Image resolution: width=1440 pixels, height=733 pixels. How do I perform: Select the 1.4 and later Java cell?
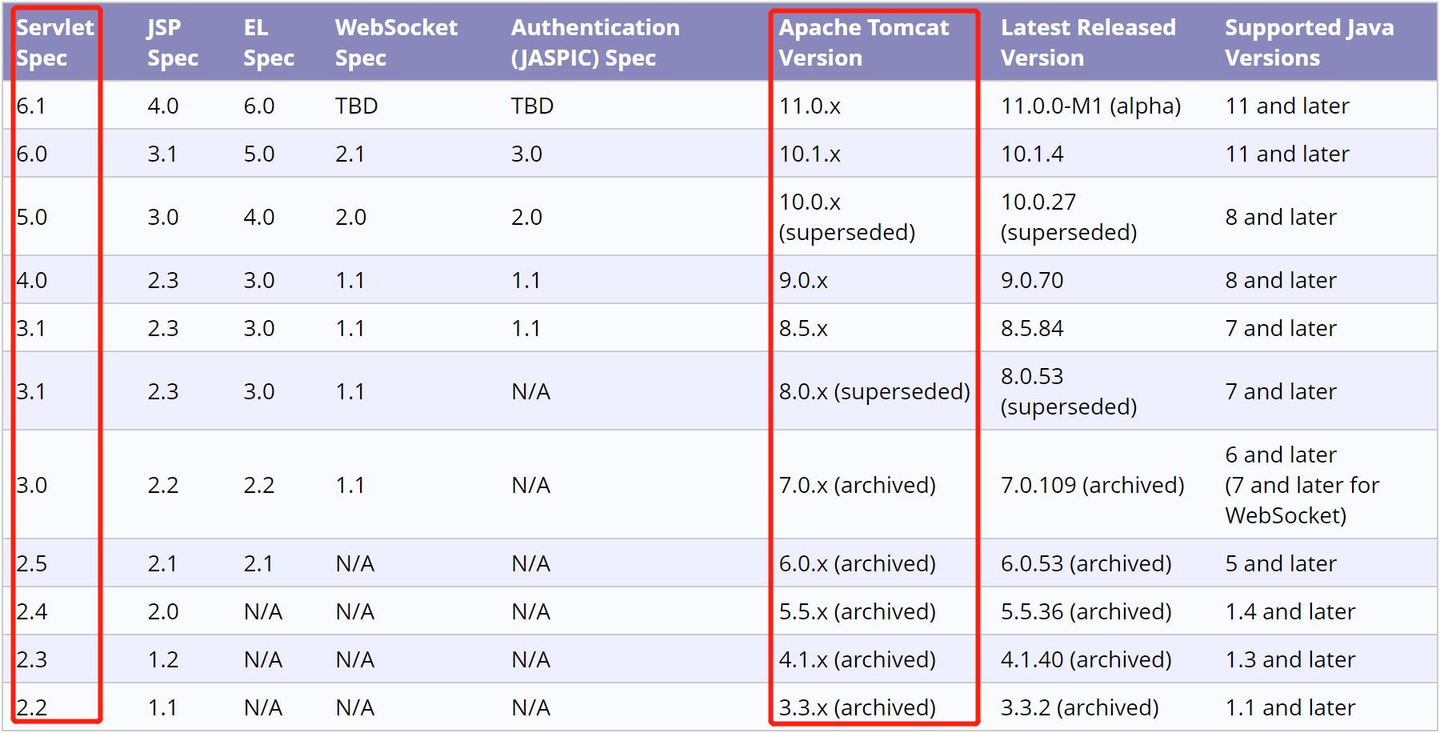pos(1290,612)
